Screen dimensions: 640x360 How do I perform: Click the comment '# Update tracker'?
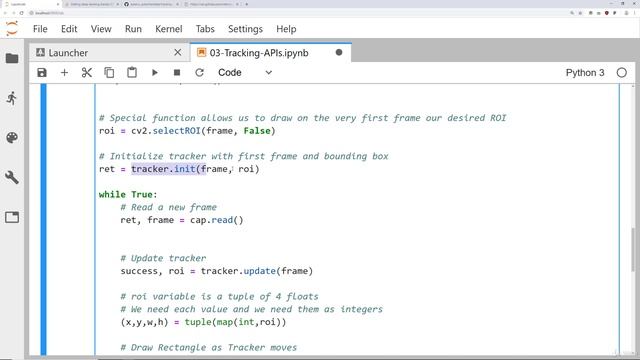pos(163,258)
